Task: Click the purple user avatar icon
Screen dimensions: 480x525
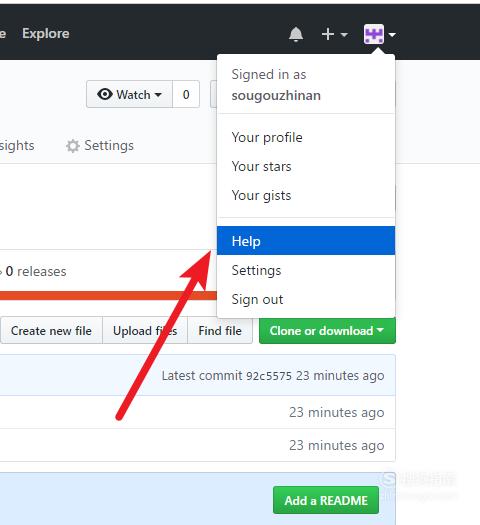Action: [x=374, y=34]
